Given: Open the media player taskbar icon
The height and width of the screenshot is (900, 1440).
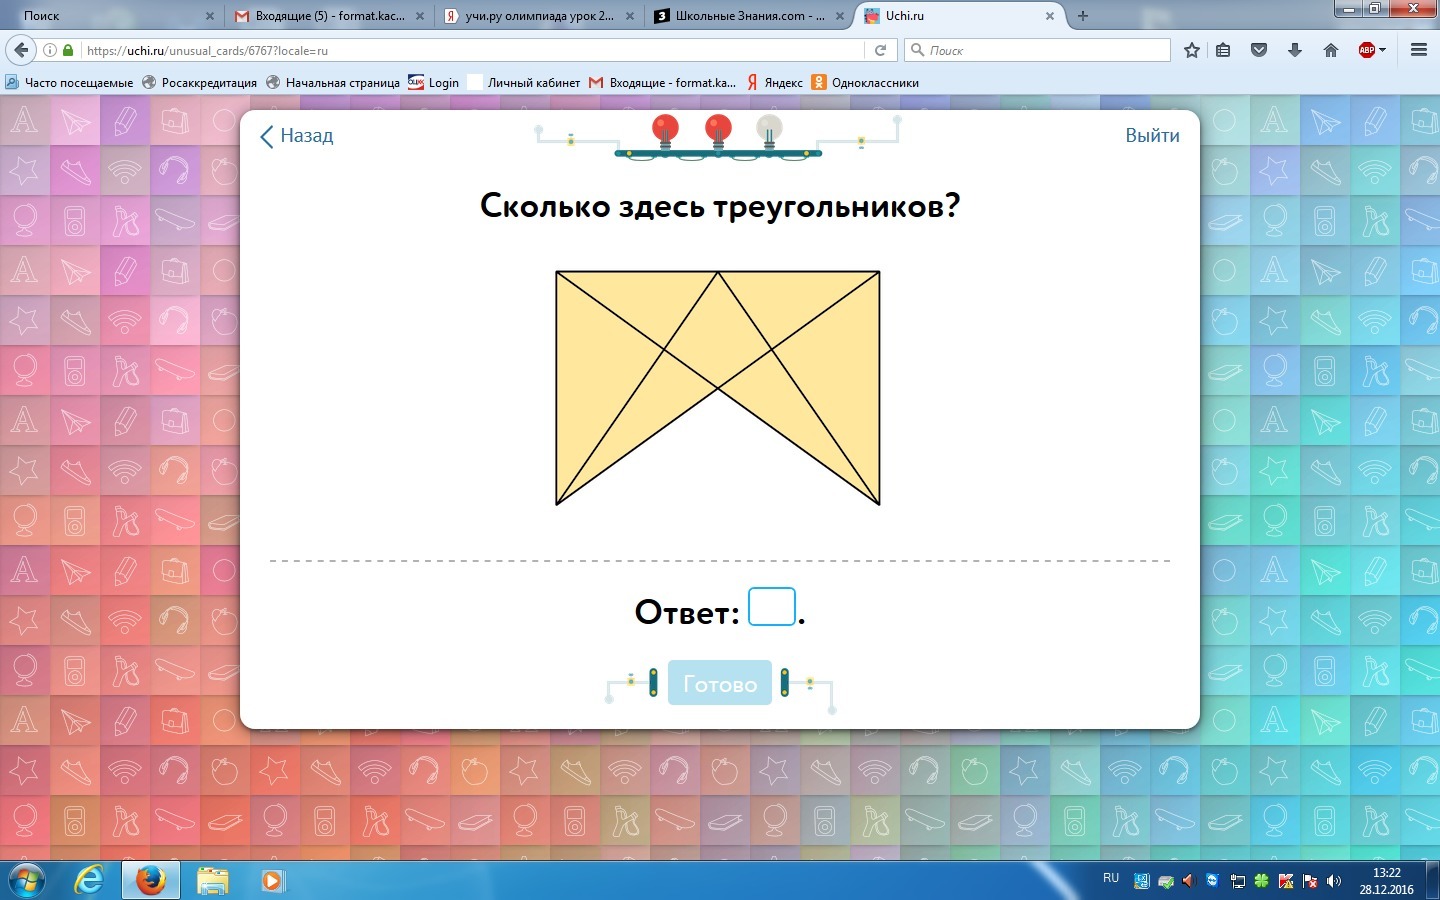Looking at the screenshot, I should [272, 880].
